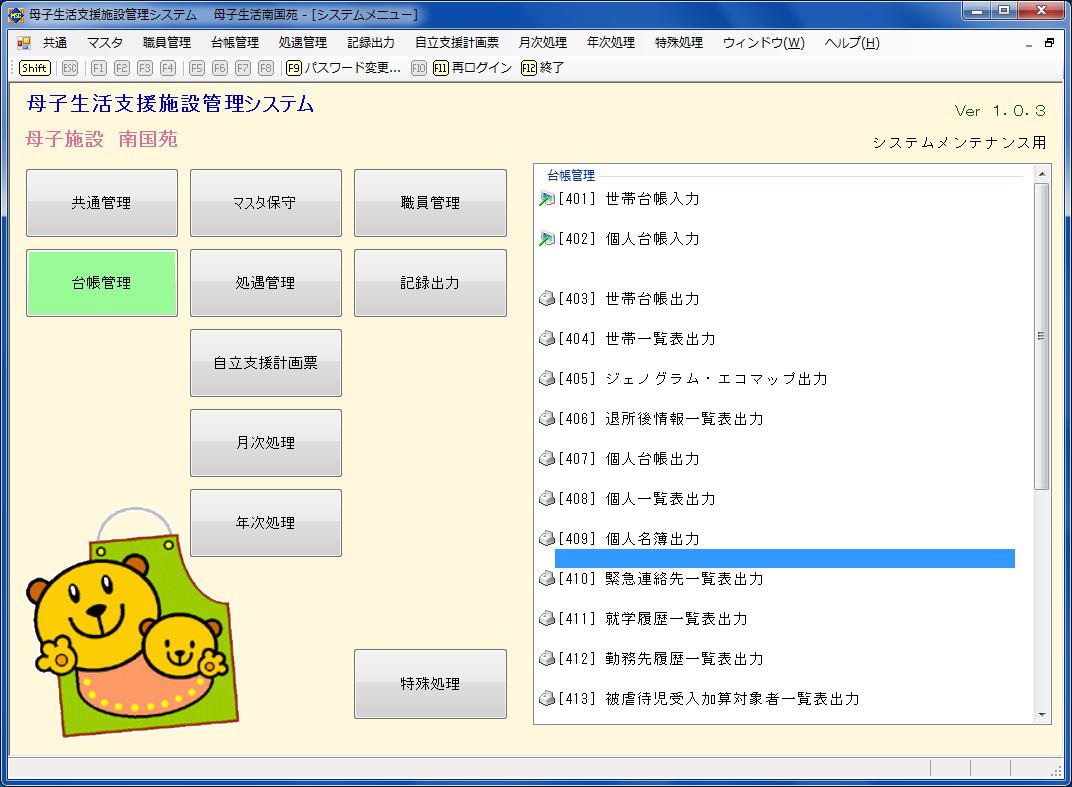The image size is (1072, 787).
Task: Click the system menu icon left of 共通
Action: (24, 43)
